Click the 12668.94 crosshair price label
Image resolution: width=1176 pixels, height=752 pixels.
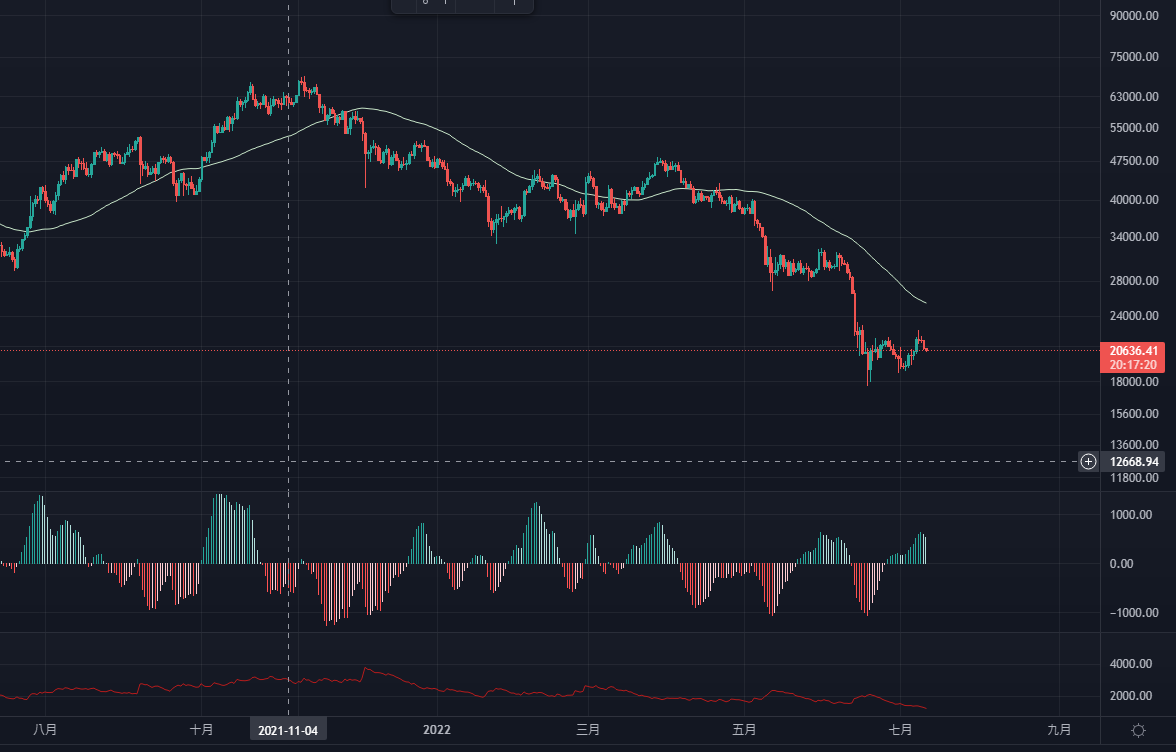[1135, 461]
